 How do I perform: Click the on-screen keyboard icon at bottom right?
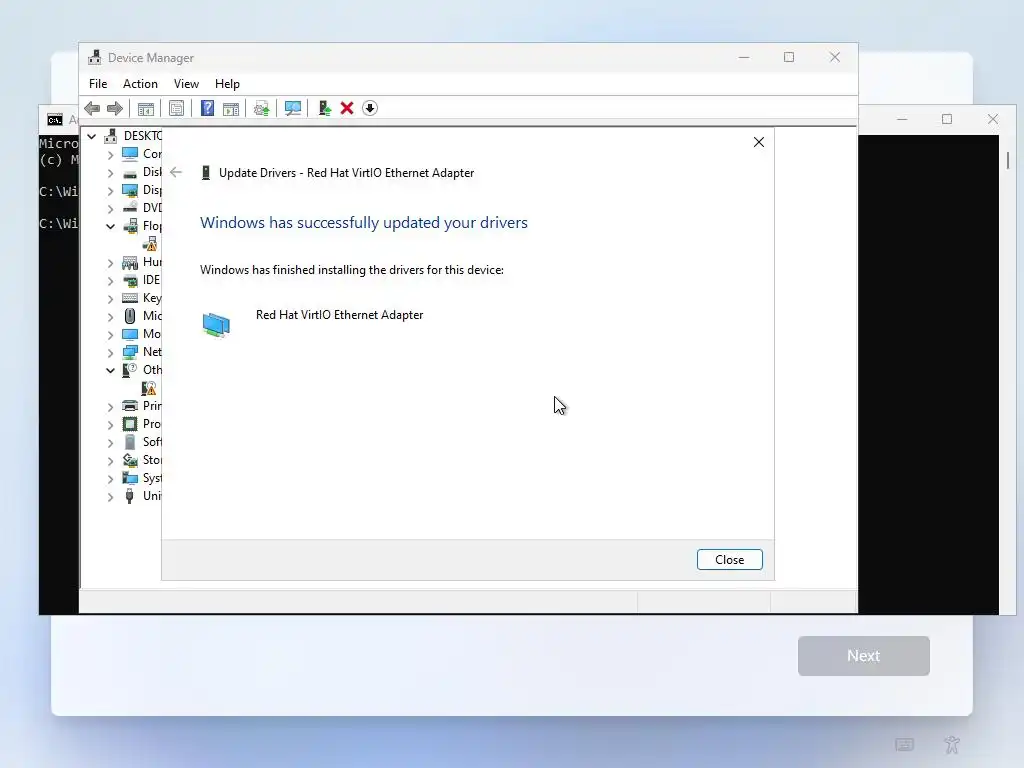click(x=904, y=744)
